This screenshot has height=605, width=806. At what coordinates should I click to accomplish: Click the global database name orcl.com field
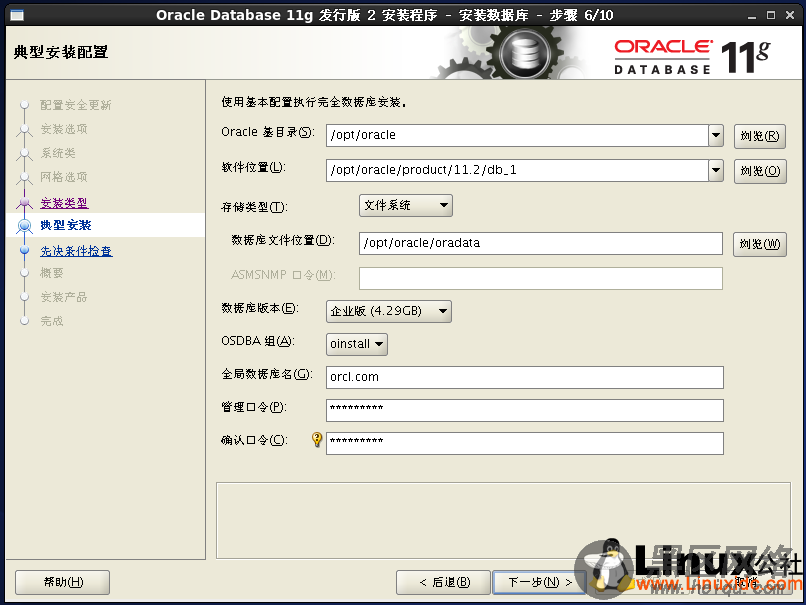point(525,377)
